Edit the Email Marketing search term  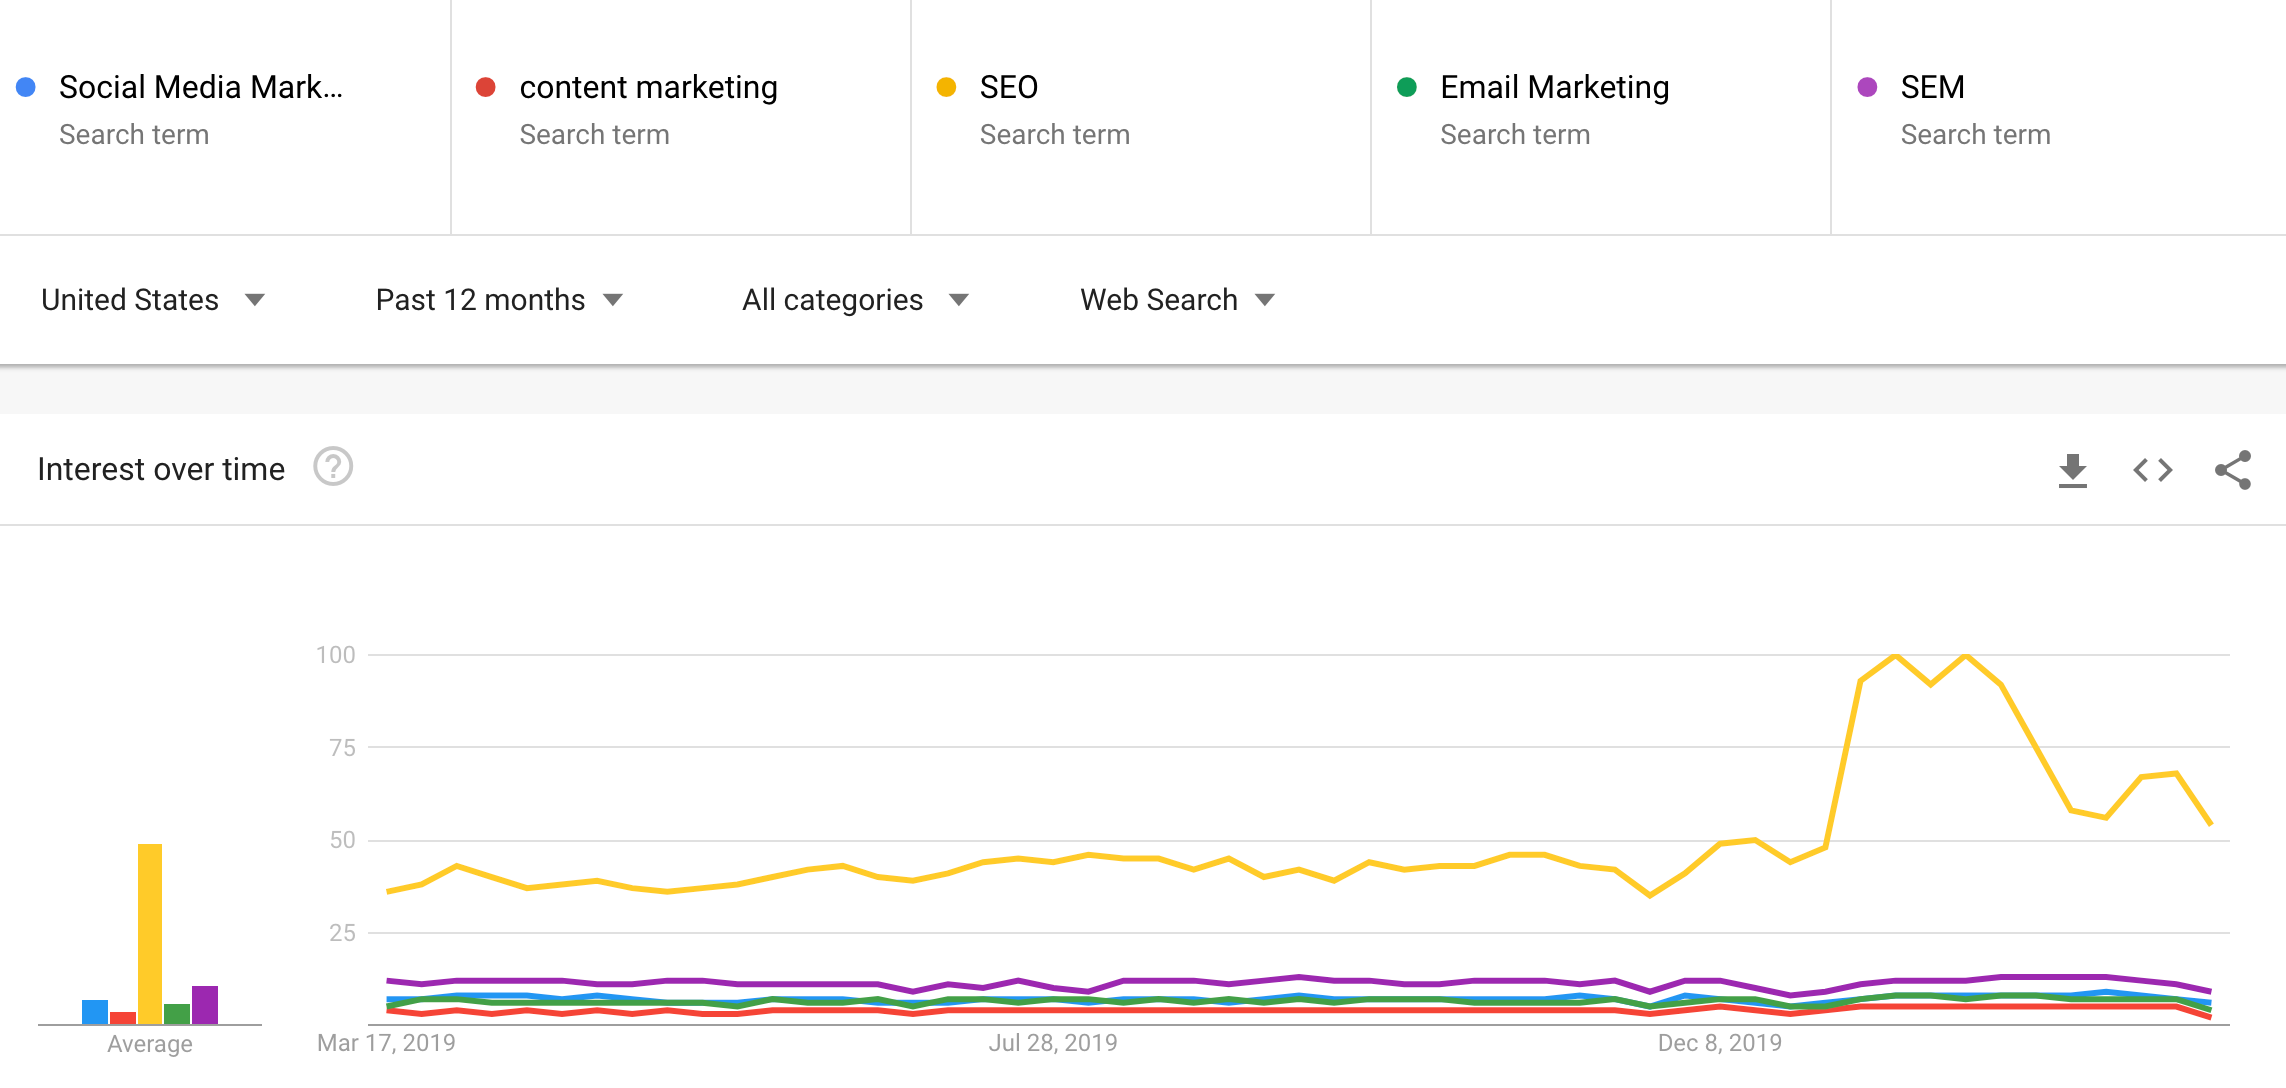pyautogui.click(x=1554, y=88)
